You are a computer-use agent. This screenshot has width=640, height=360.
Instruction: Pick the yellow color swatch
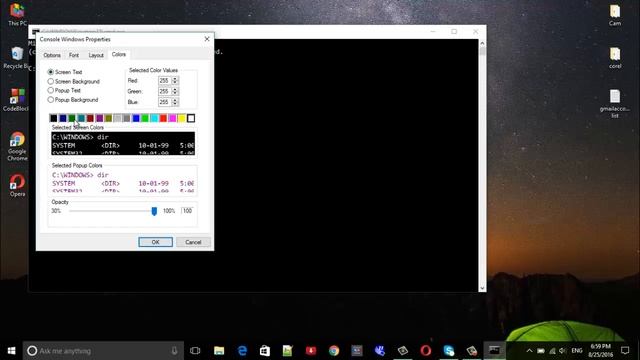click(182, 118)
